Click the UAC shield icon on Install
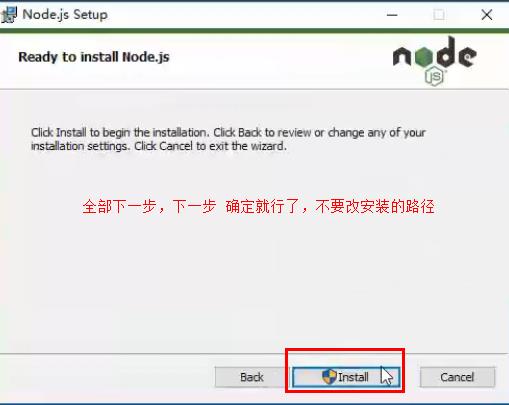Viewport: 509px width, 405px height. [329, 377]
